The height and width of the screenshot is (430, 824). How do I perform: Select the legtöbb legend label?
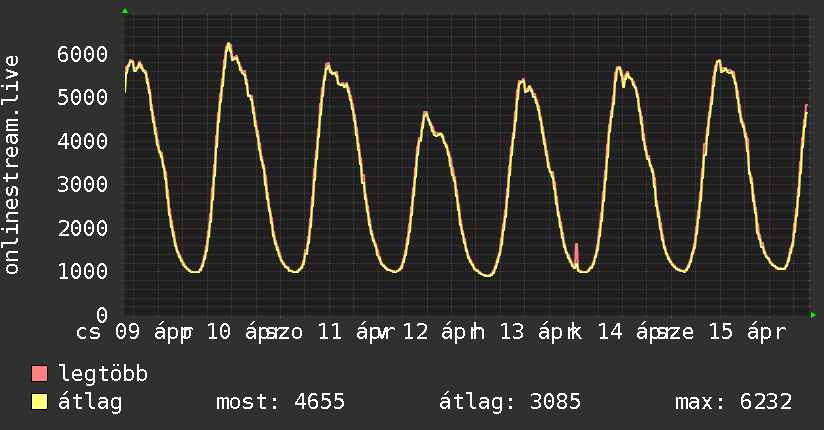103,374
